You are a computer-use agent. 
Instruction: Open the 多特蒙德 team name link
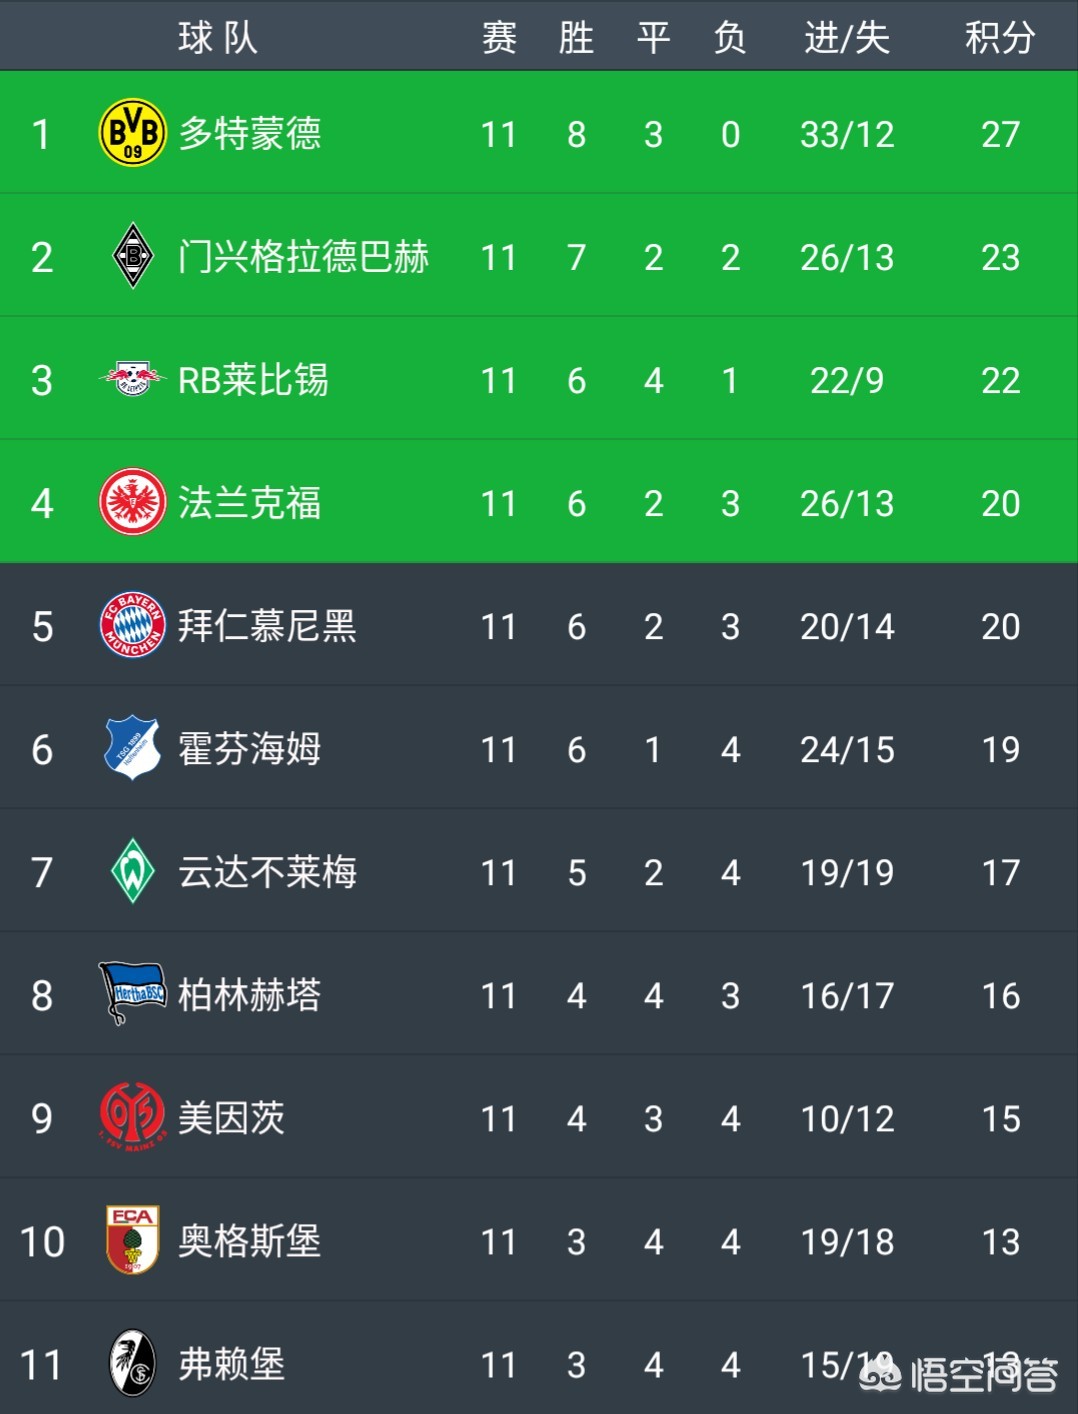point(250,133)
